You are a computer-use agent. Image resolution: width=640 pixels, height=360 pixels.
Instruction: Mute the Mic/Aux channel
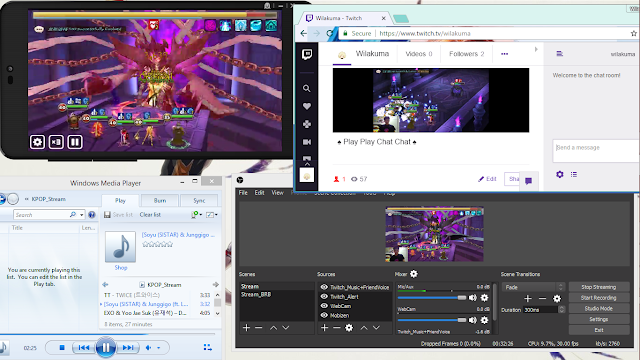(473, 298)
